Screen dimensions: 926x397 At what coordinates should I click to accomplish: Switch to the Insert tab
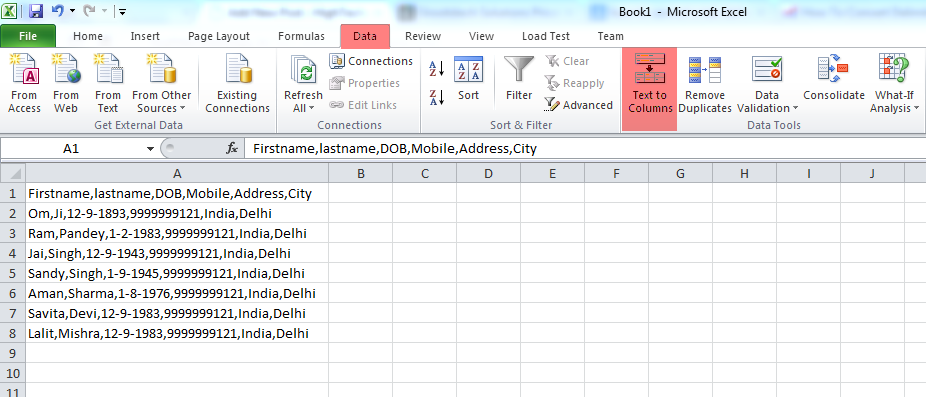click(x=145, y=36)
